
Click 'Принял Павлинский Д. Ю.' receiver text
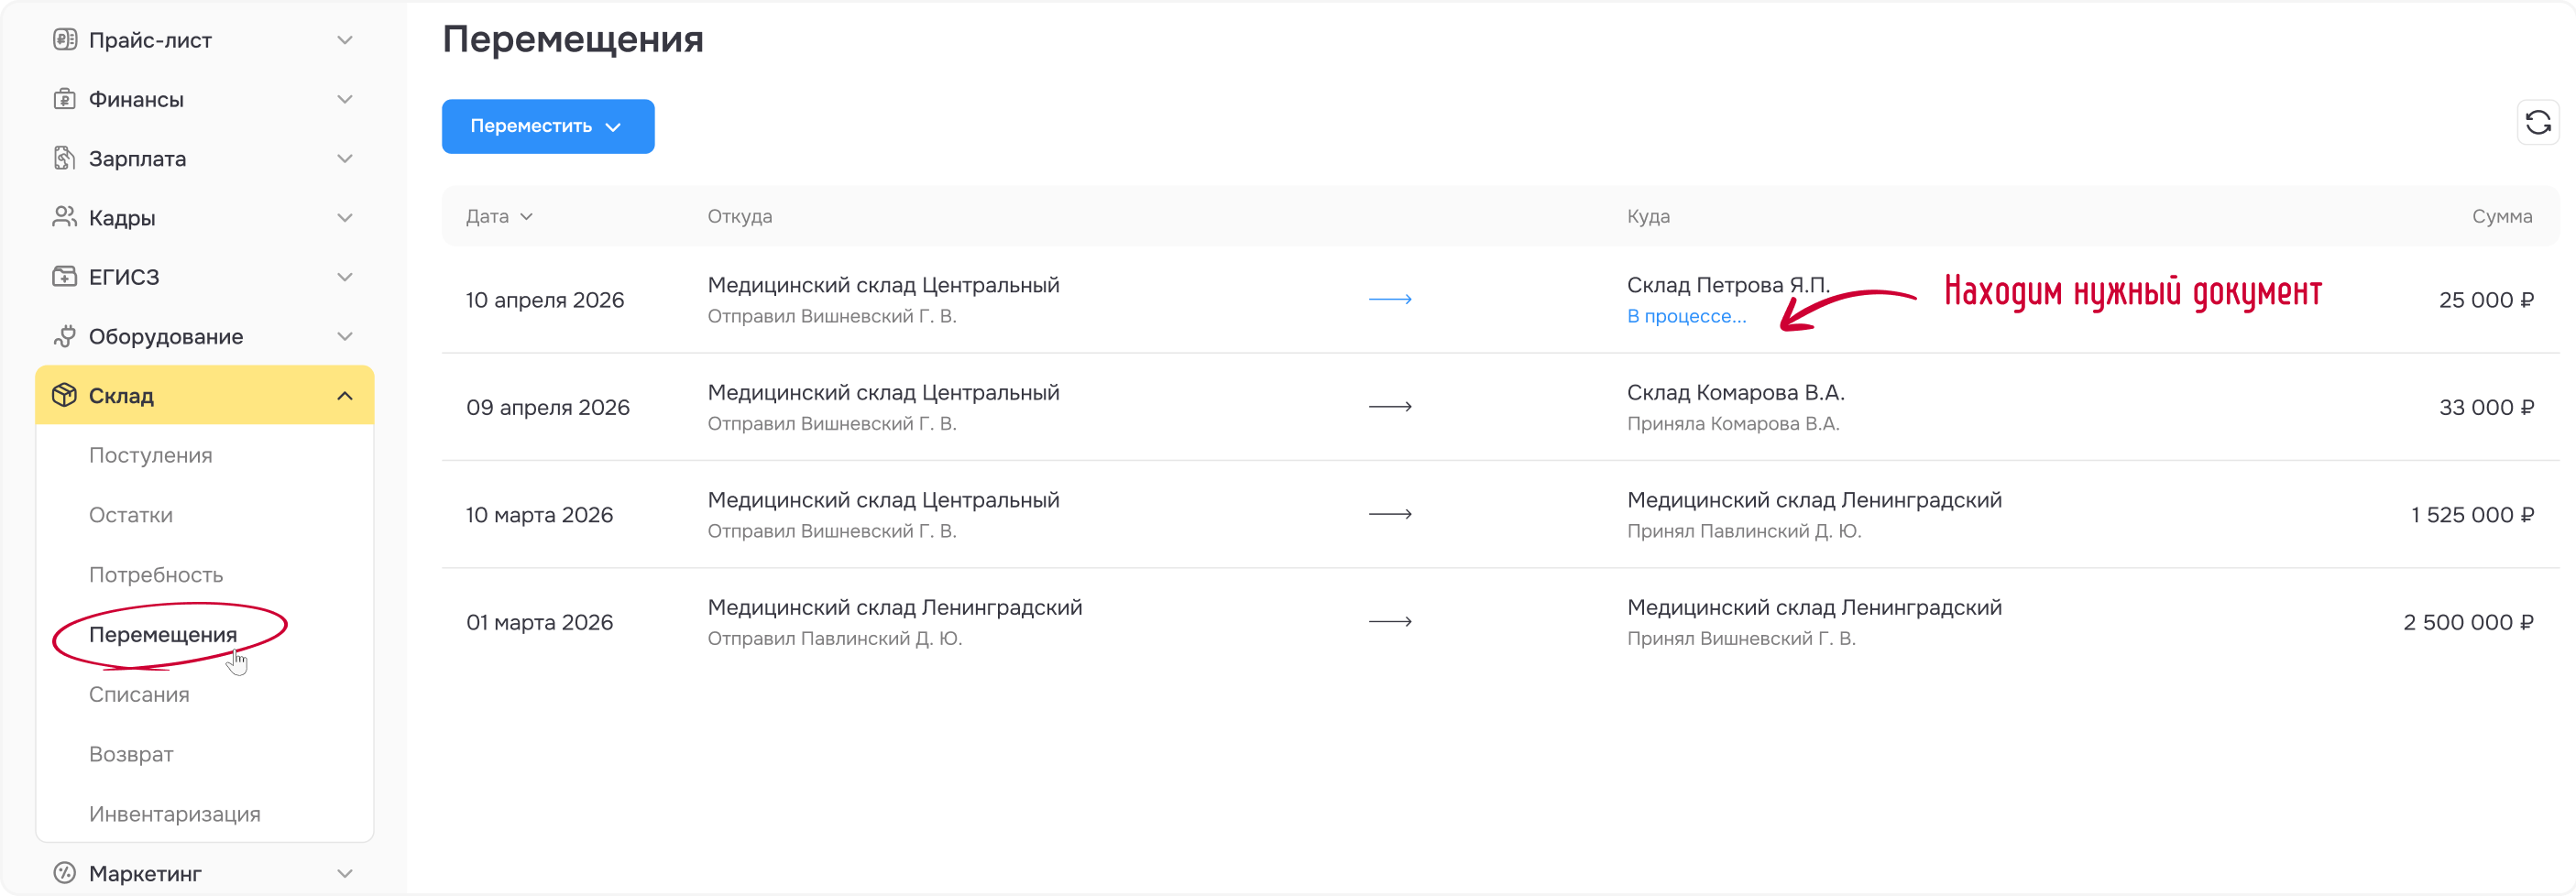[1744, 531]
